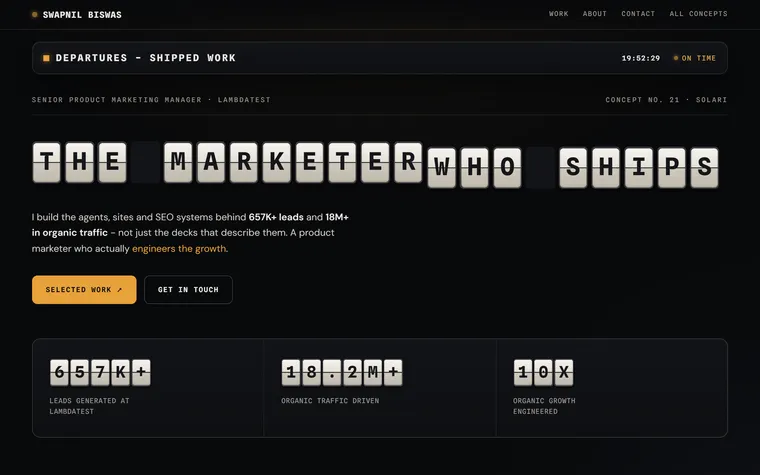
Task: Click the amber dot beside Swapnil Biswas logo
Action: click(x=34, y=15)
